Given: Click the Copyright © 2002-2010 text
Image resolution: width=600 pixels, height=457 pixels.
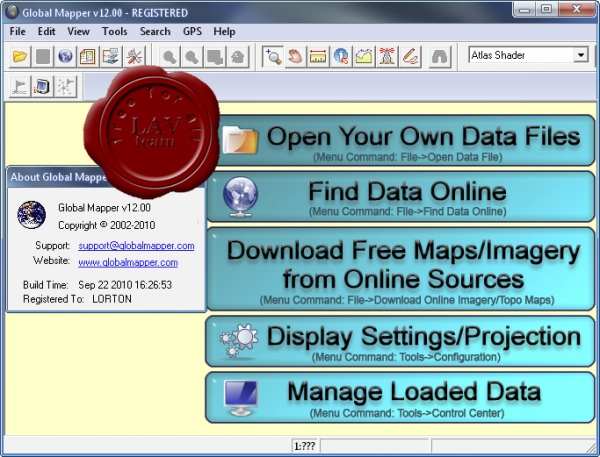Looking at the screenshot, I should pos(106,225).
